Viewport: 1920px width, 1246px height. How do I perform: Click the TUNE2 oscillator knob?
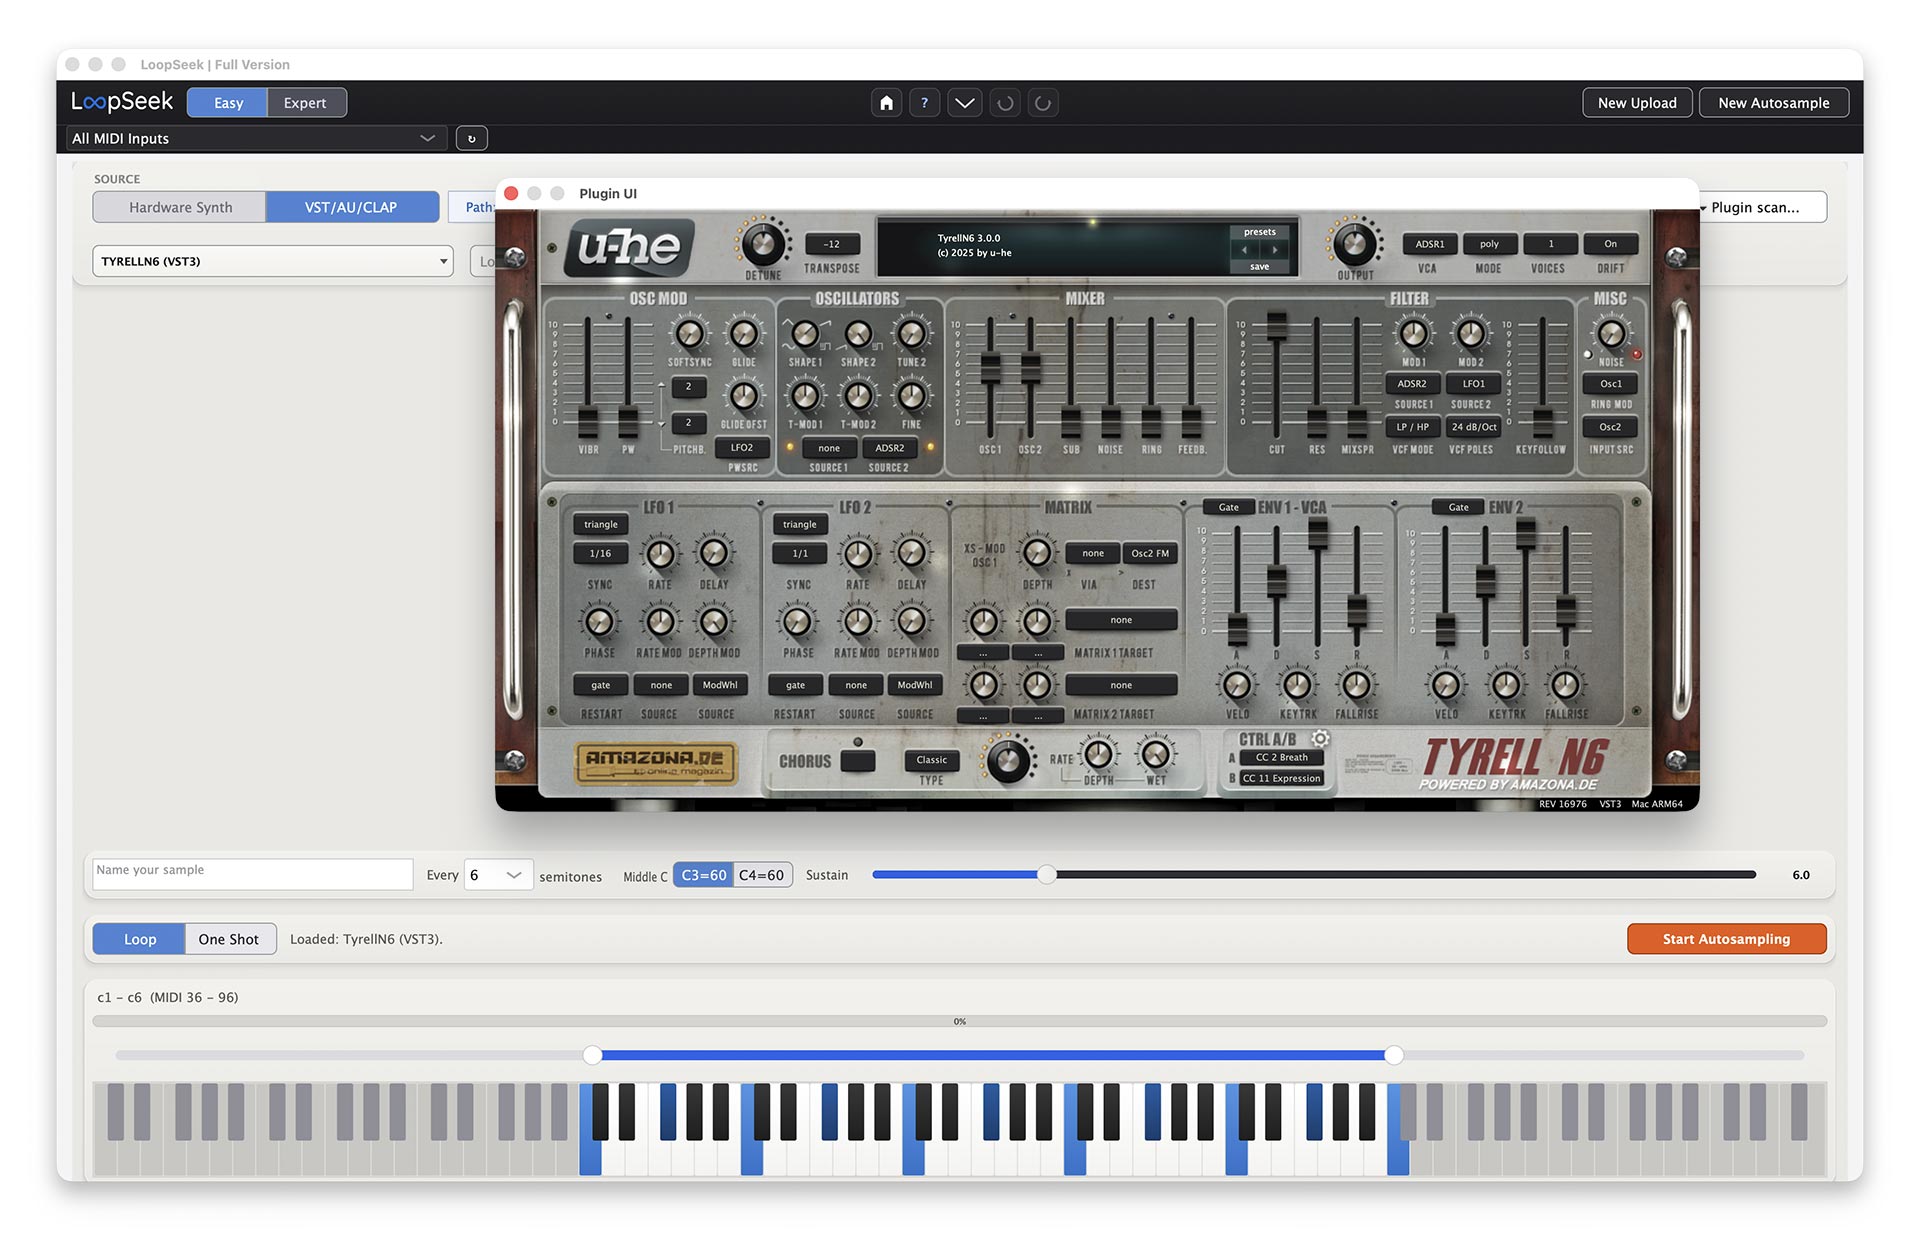pos(911,334)
